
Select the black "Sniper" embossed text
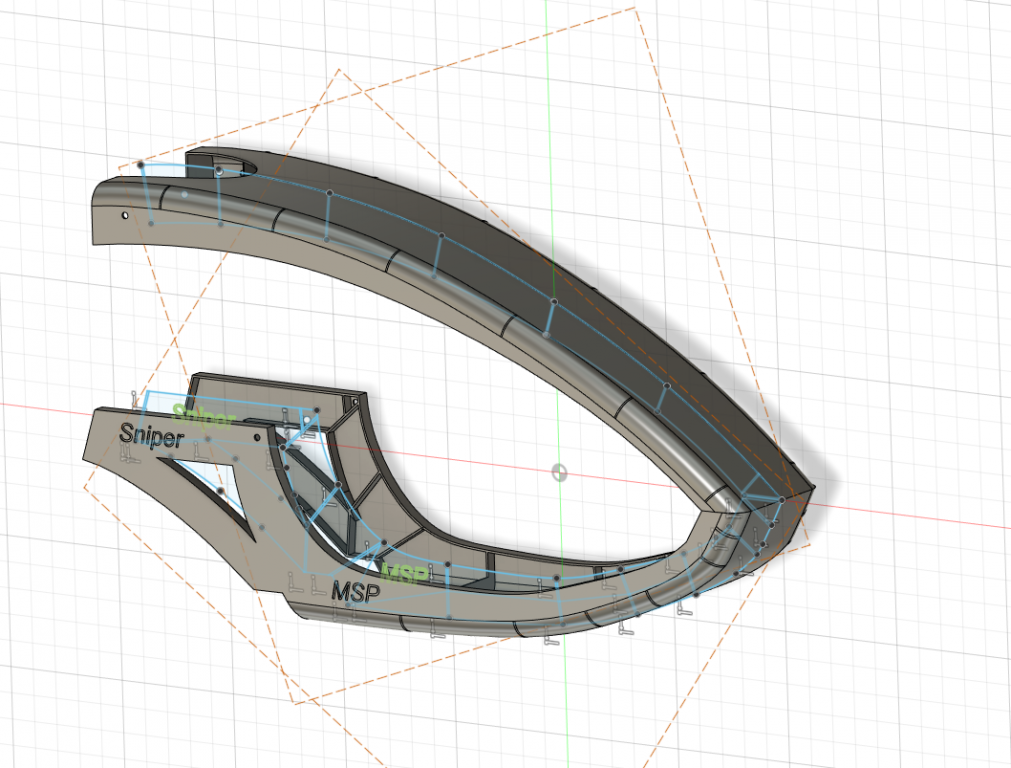(x=151, y=437)
